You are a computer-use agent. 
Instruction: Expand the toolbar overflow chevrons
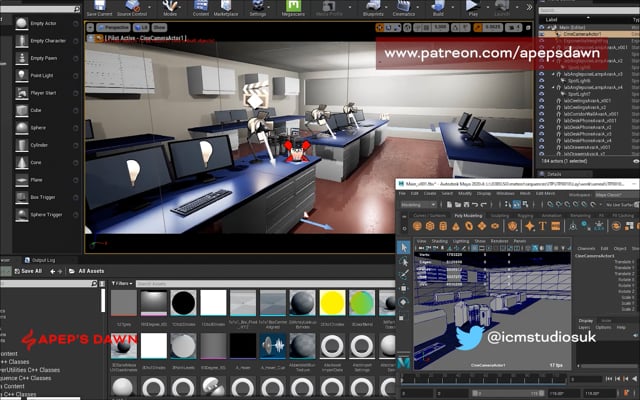529,7
